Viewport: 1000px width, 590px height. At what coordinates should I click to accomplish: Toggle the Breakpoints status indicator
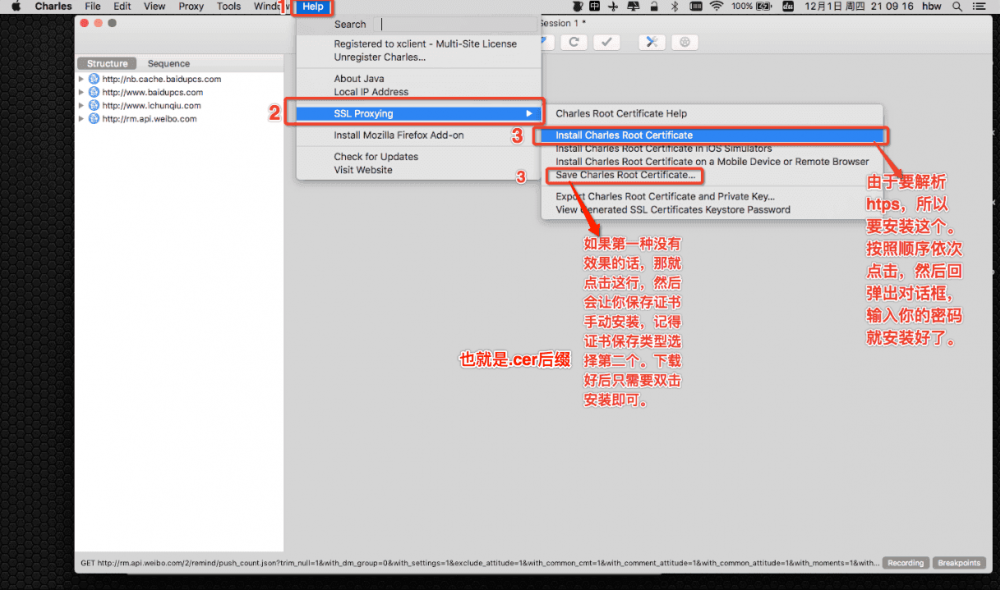pyautogui.click(x=958, y=562)
